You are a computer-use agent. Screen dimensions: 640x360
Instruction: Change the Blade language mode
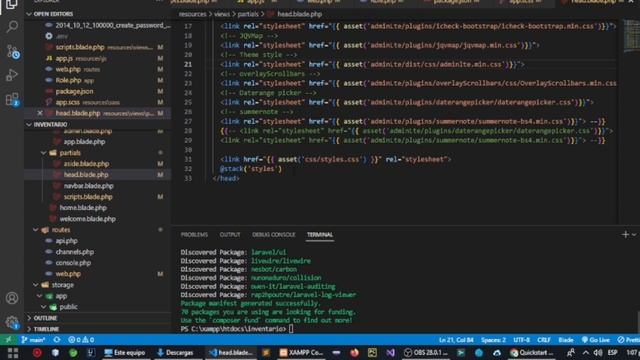click(566, 340)
